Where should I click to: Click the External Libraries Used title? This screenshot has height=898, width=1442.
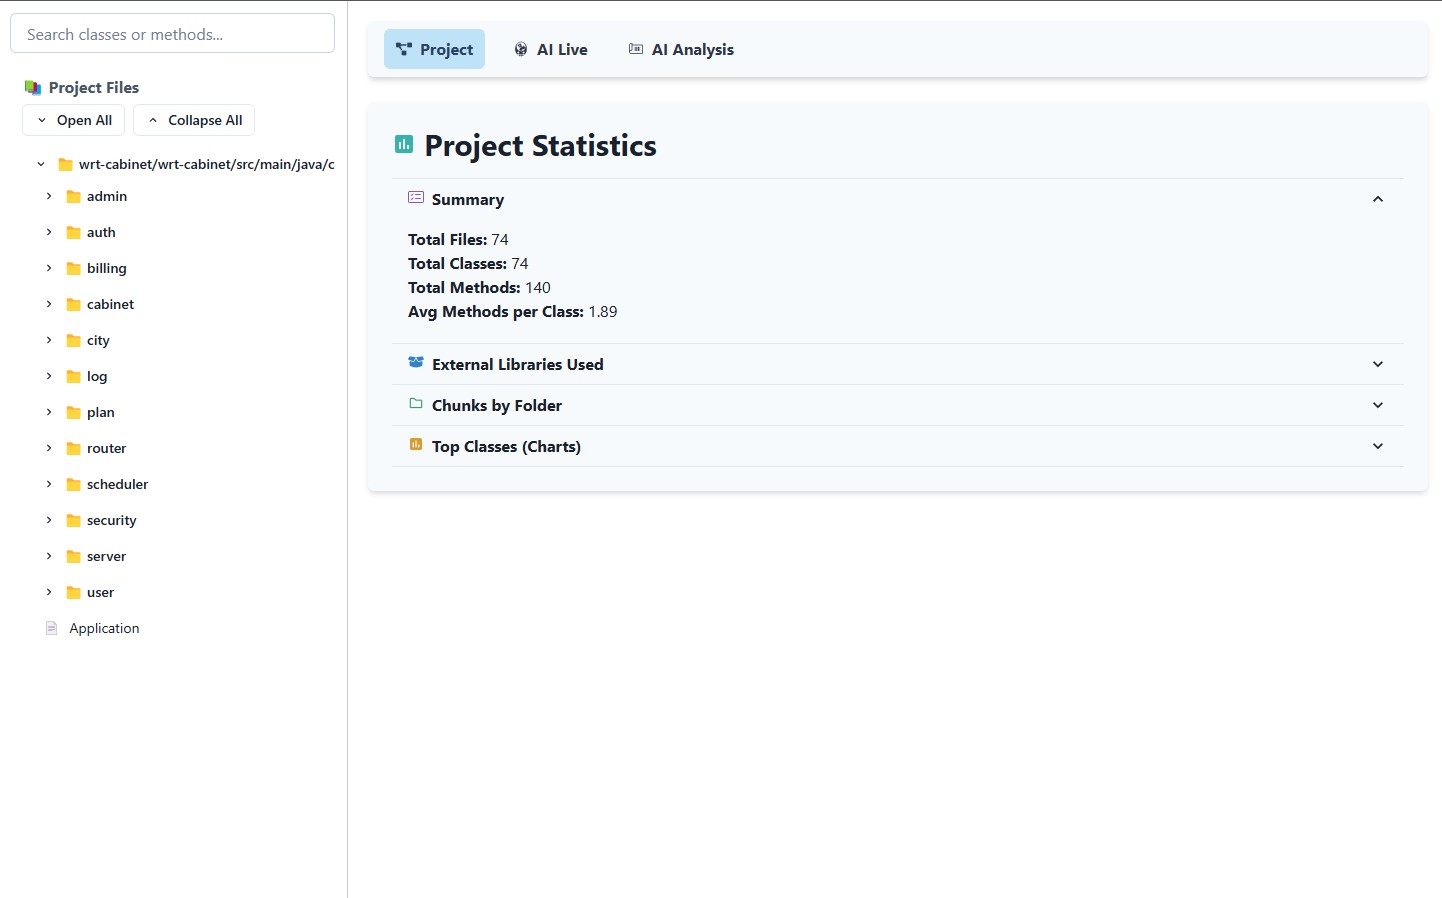tap(517, 364)
